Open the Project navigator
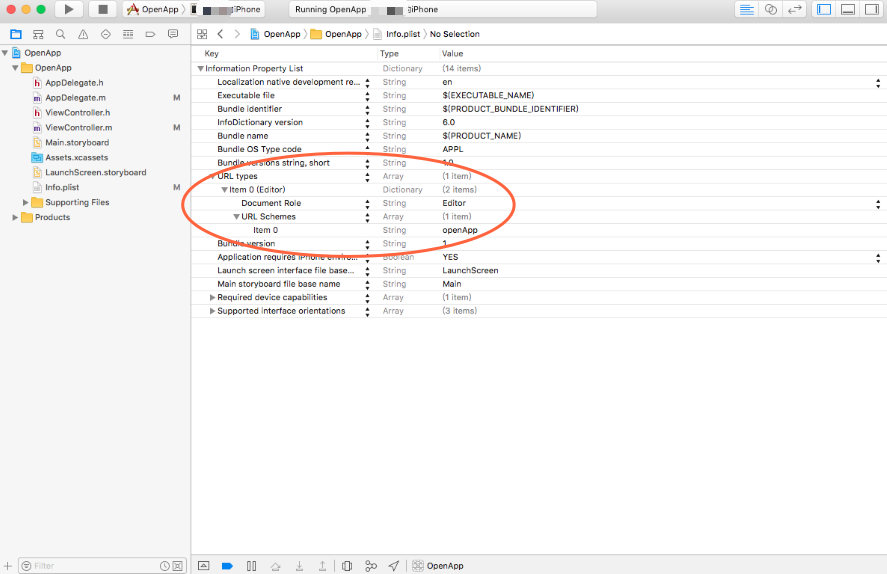The width and height of the screenshot is (887, 574). click(16, 34)
